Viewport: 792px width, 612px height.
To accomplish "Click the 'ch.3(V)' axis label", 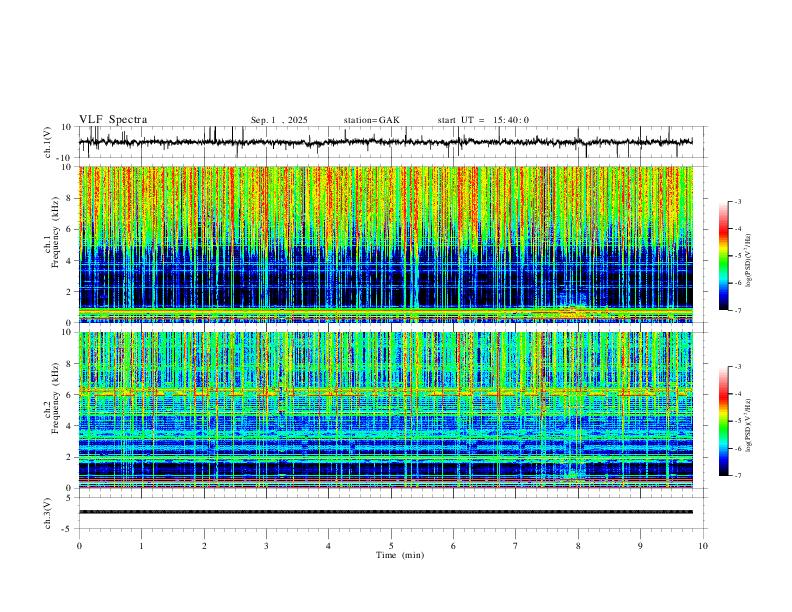I will pyautogui.click(x=48, y=514).
